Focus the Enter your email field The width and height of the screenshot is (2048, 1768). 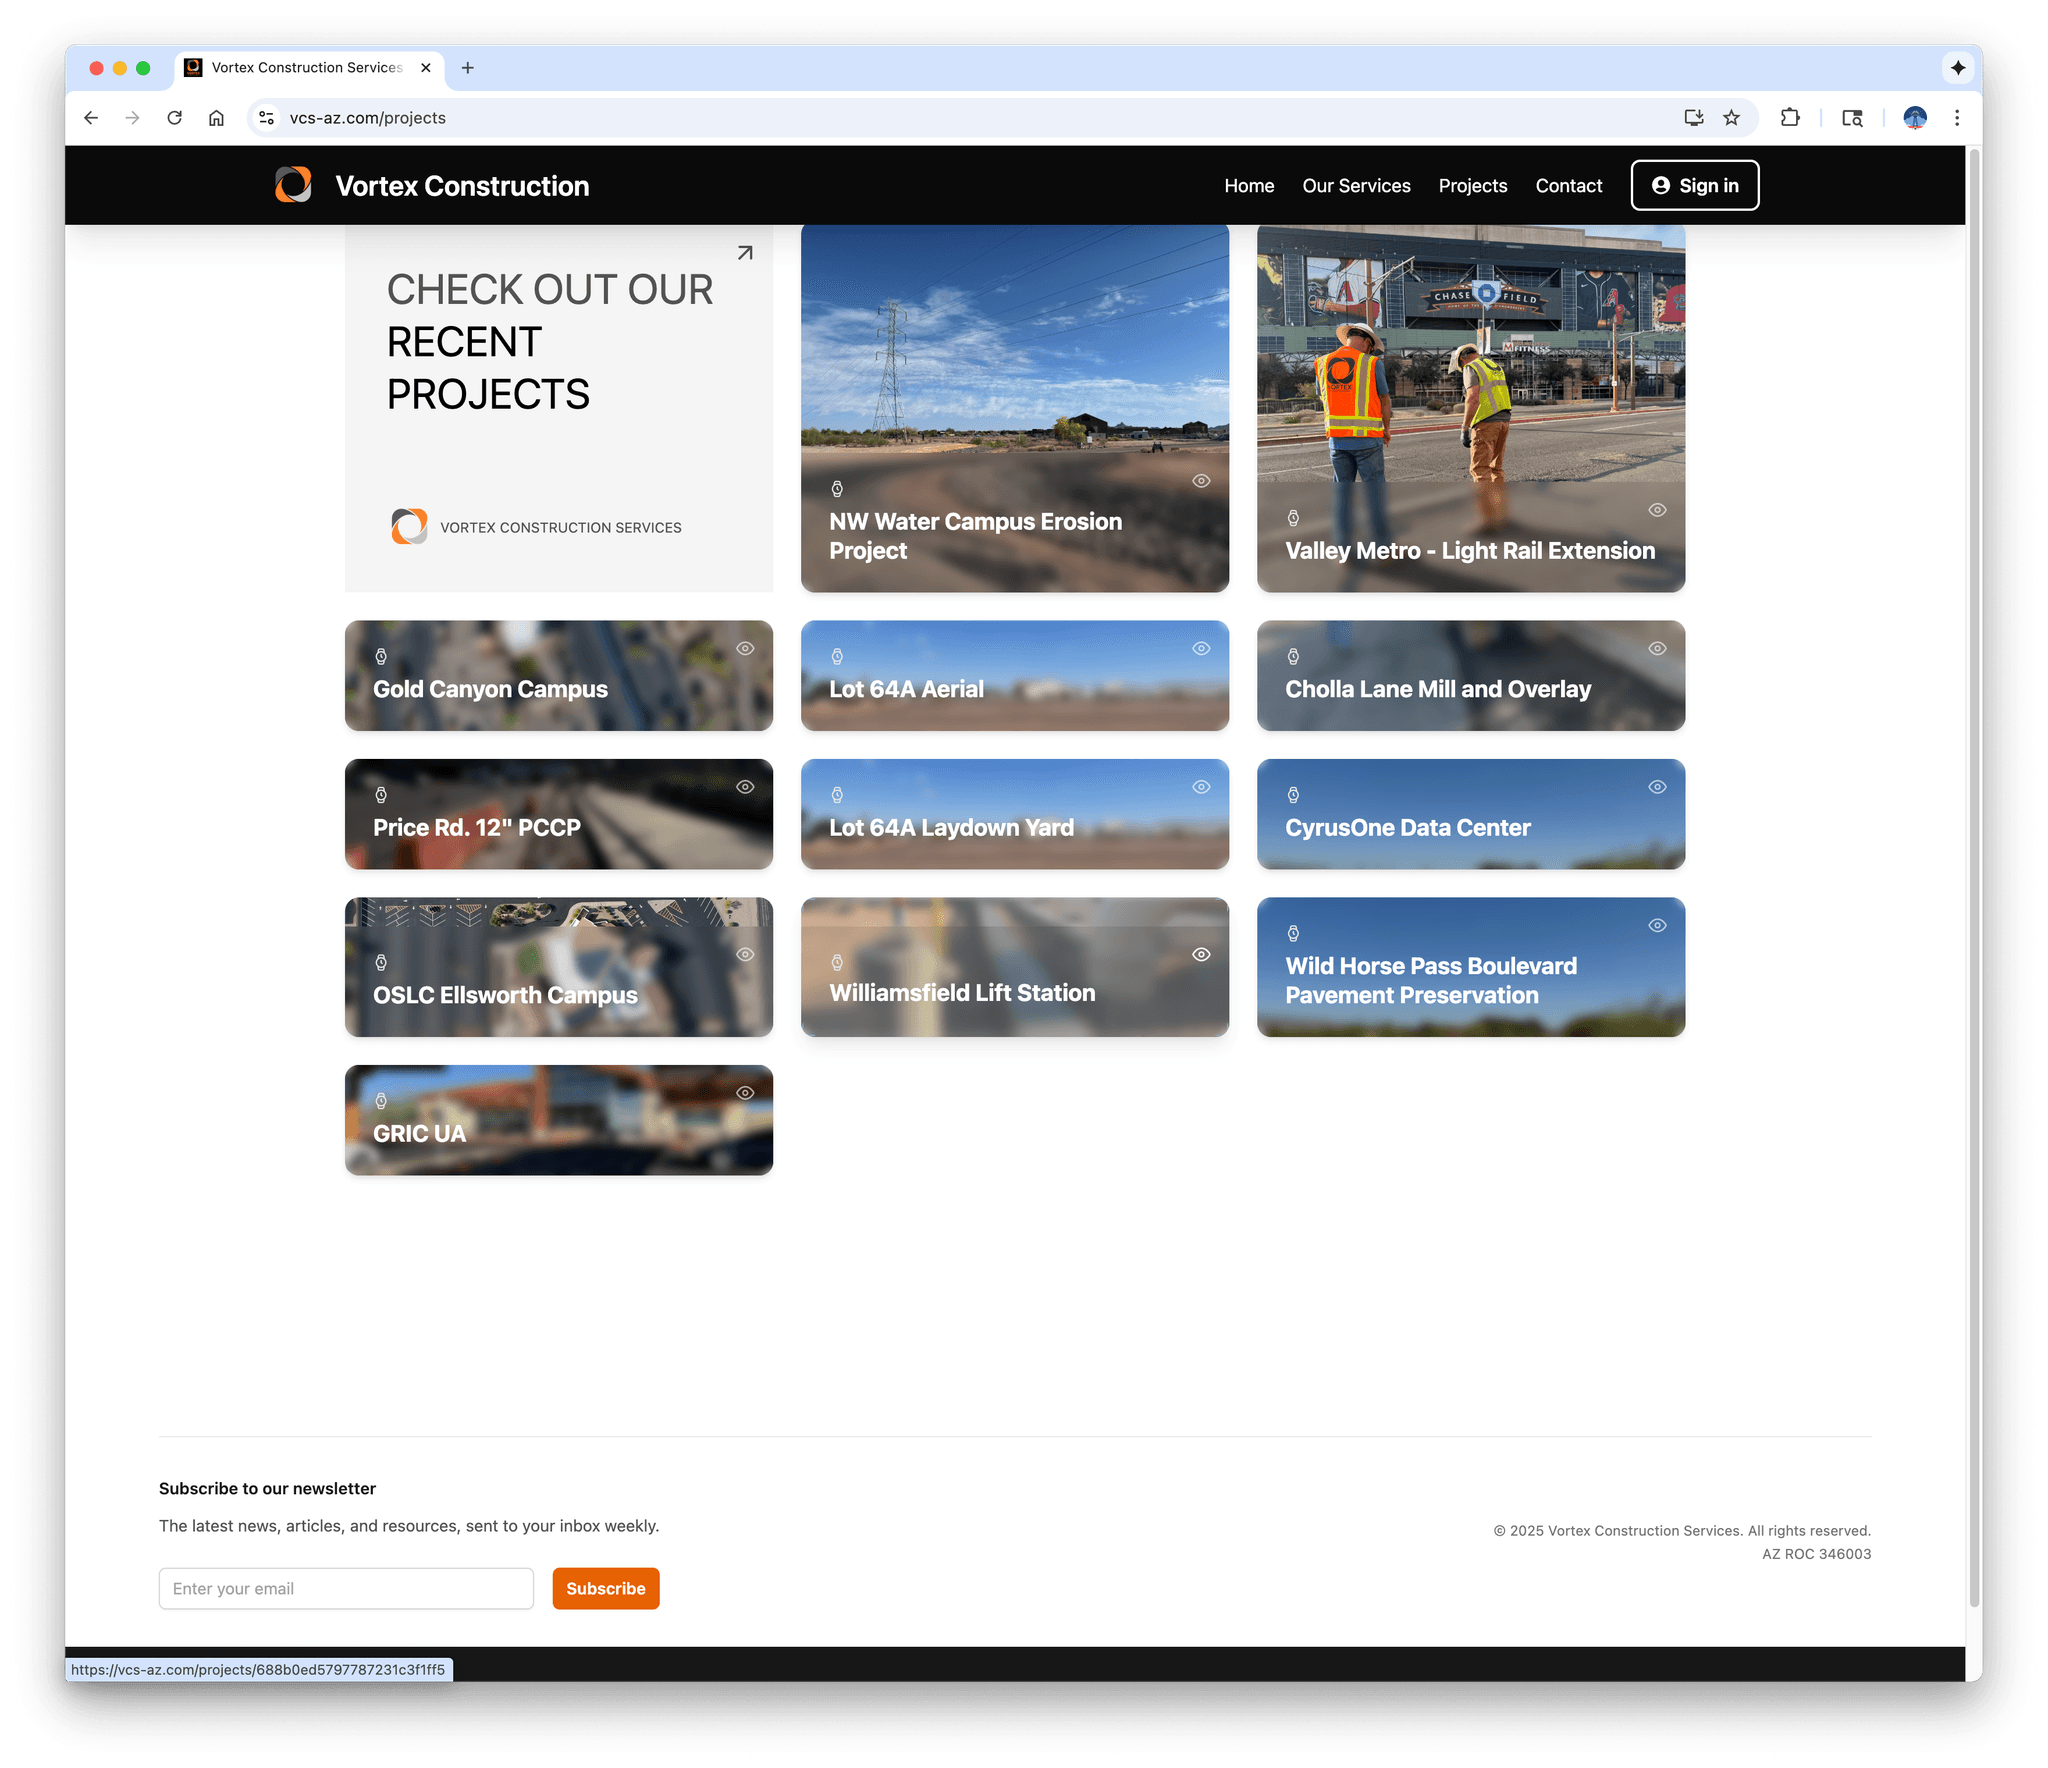pyautogui.click(x=346, y=1588)
